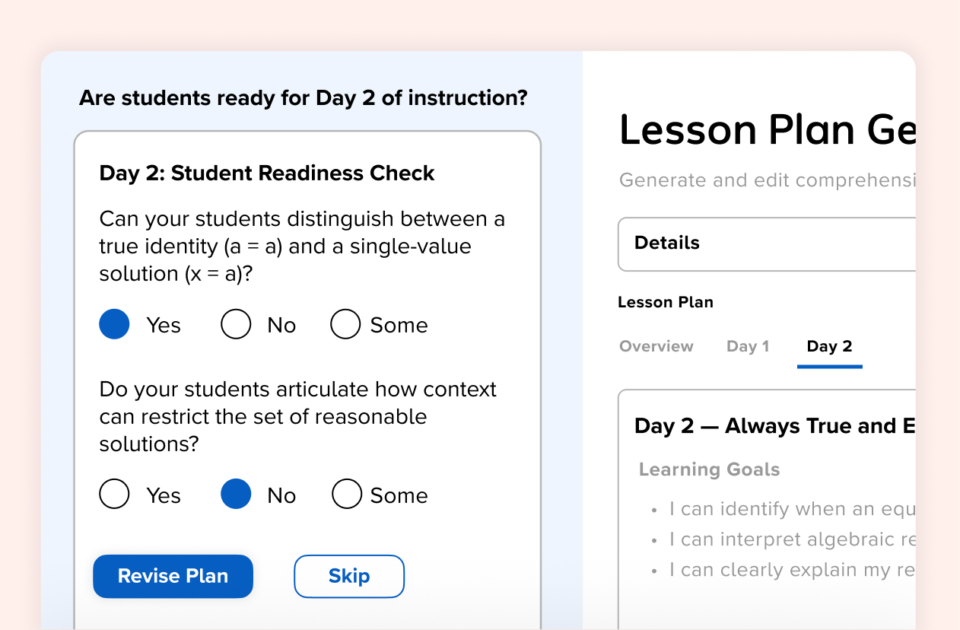Select "Yes" for the context restriction question

114,494
